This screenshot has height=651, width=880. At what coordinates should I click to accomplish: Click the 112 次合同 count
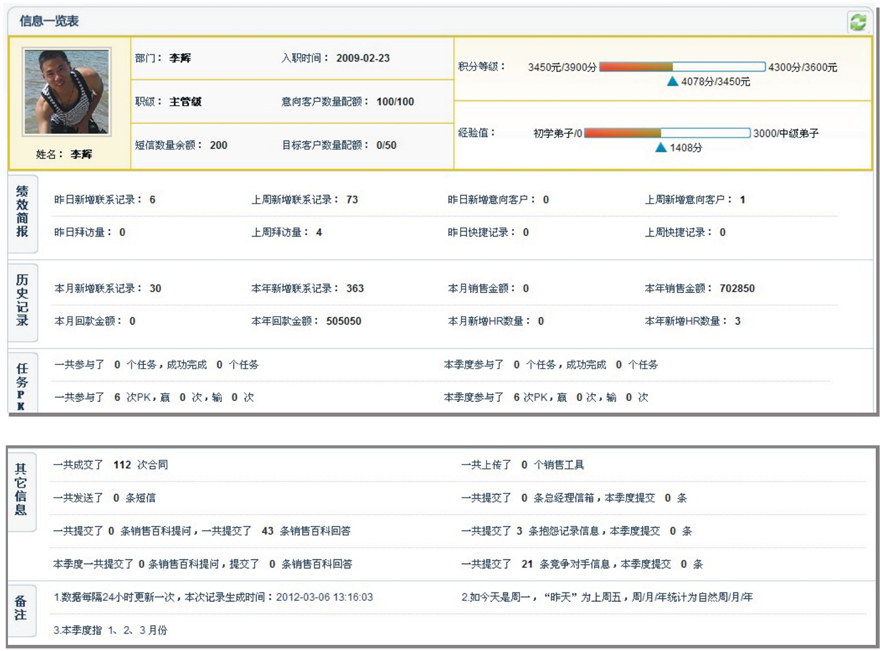click(123, 465)
